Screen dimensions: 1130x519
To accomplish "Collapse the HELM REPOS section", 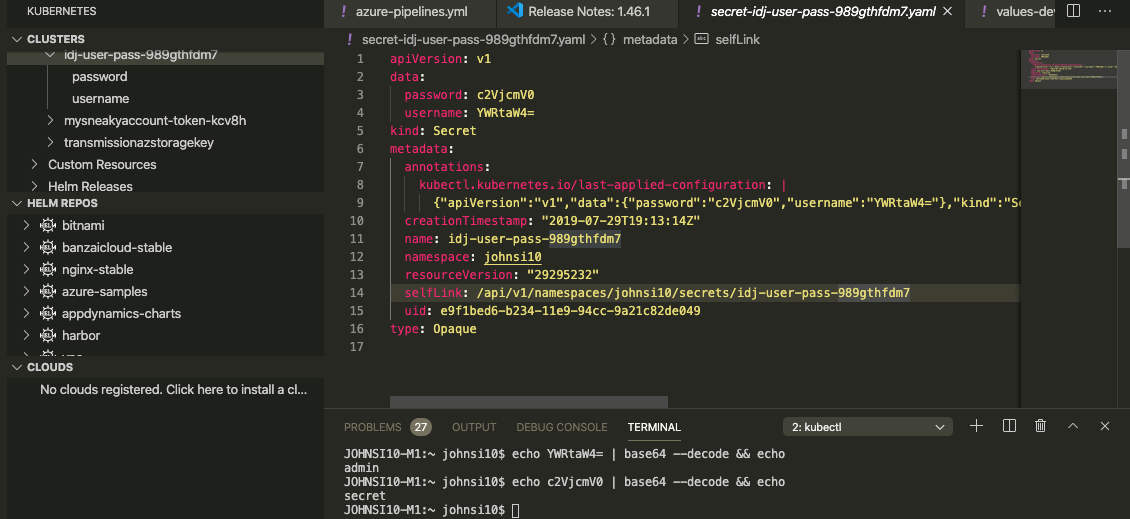I will tap(17, 203).
